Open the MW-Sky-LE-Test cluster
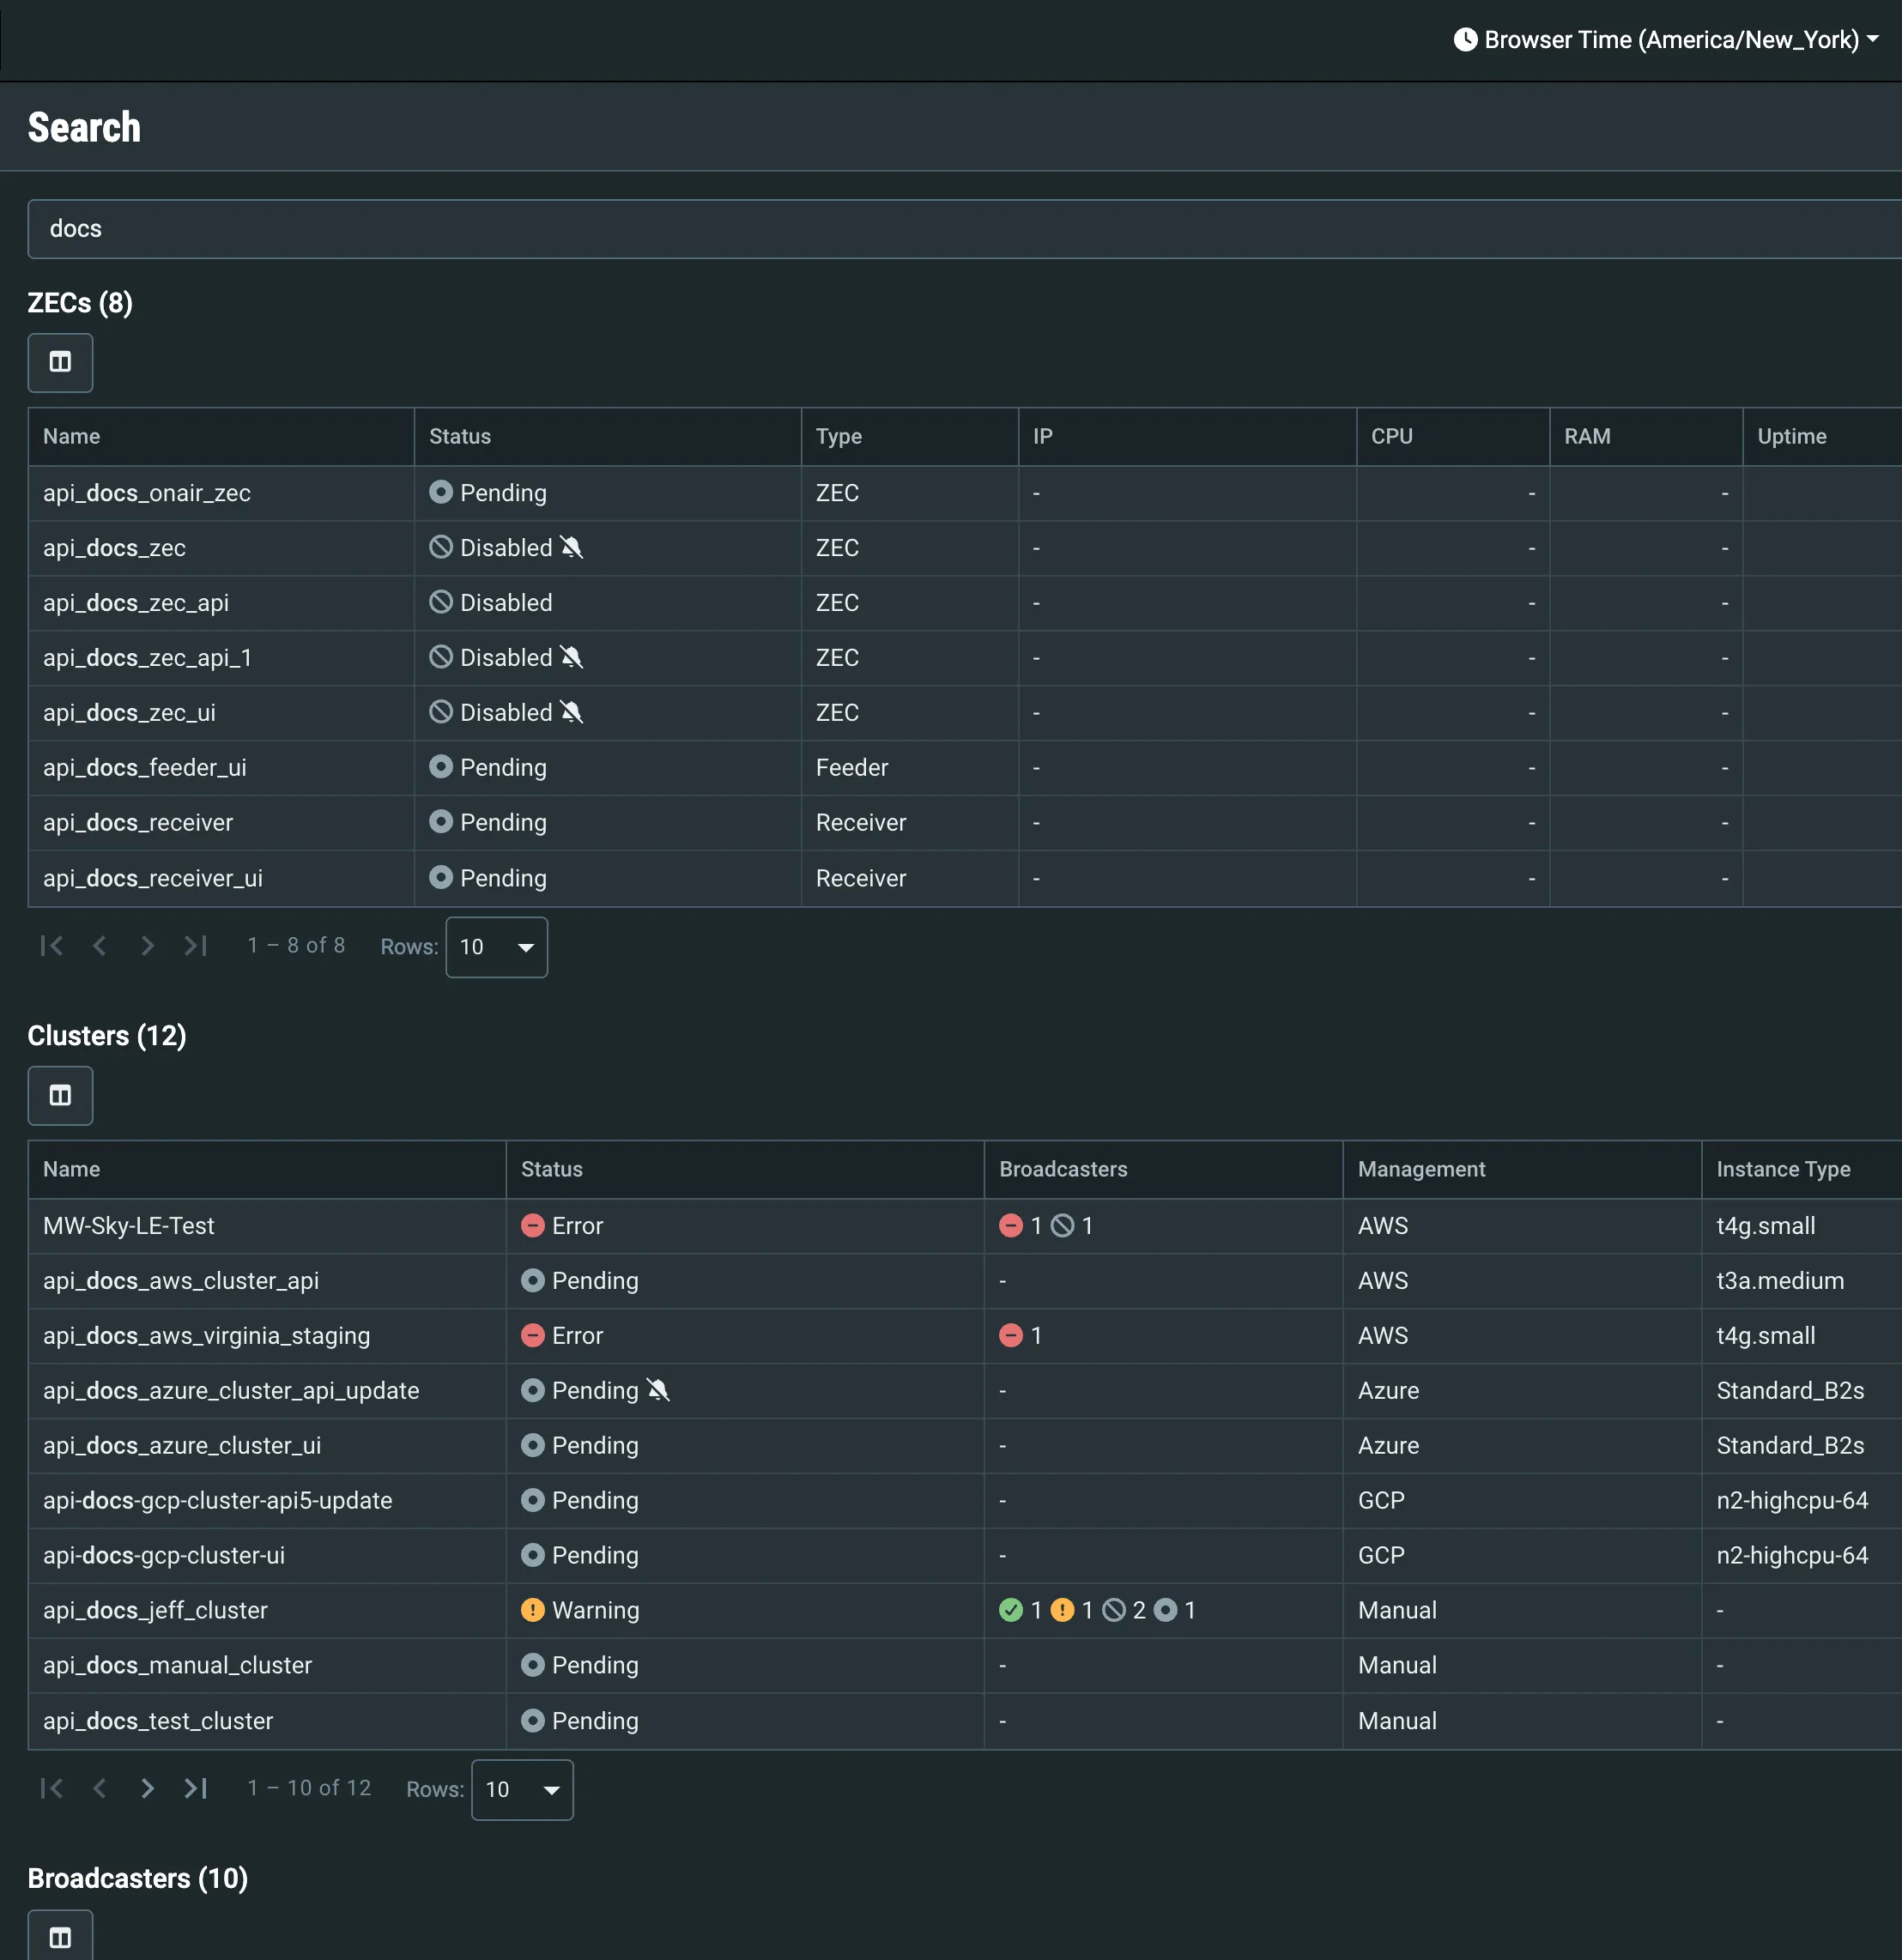The width and height of the screenshot is (1902, 1960). click(x=129, y=1226)
